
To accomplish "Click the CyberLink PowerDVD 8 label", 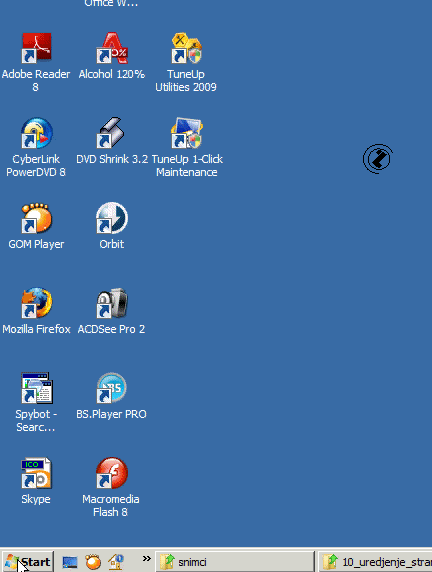I will [x=36, y=166].
